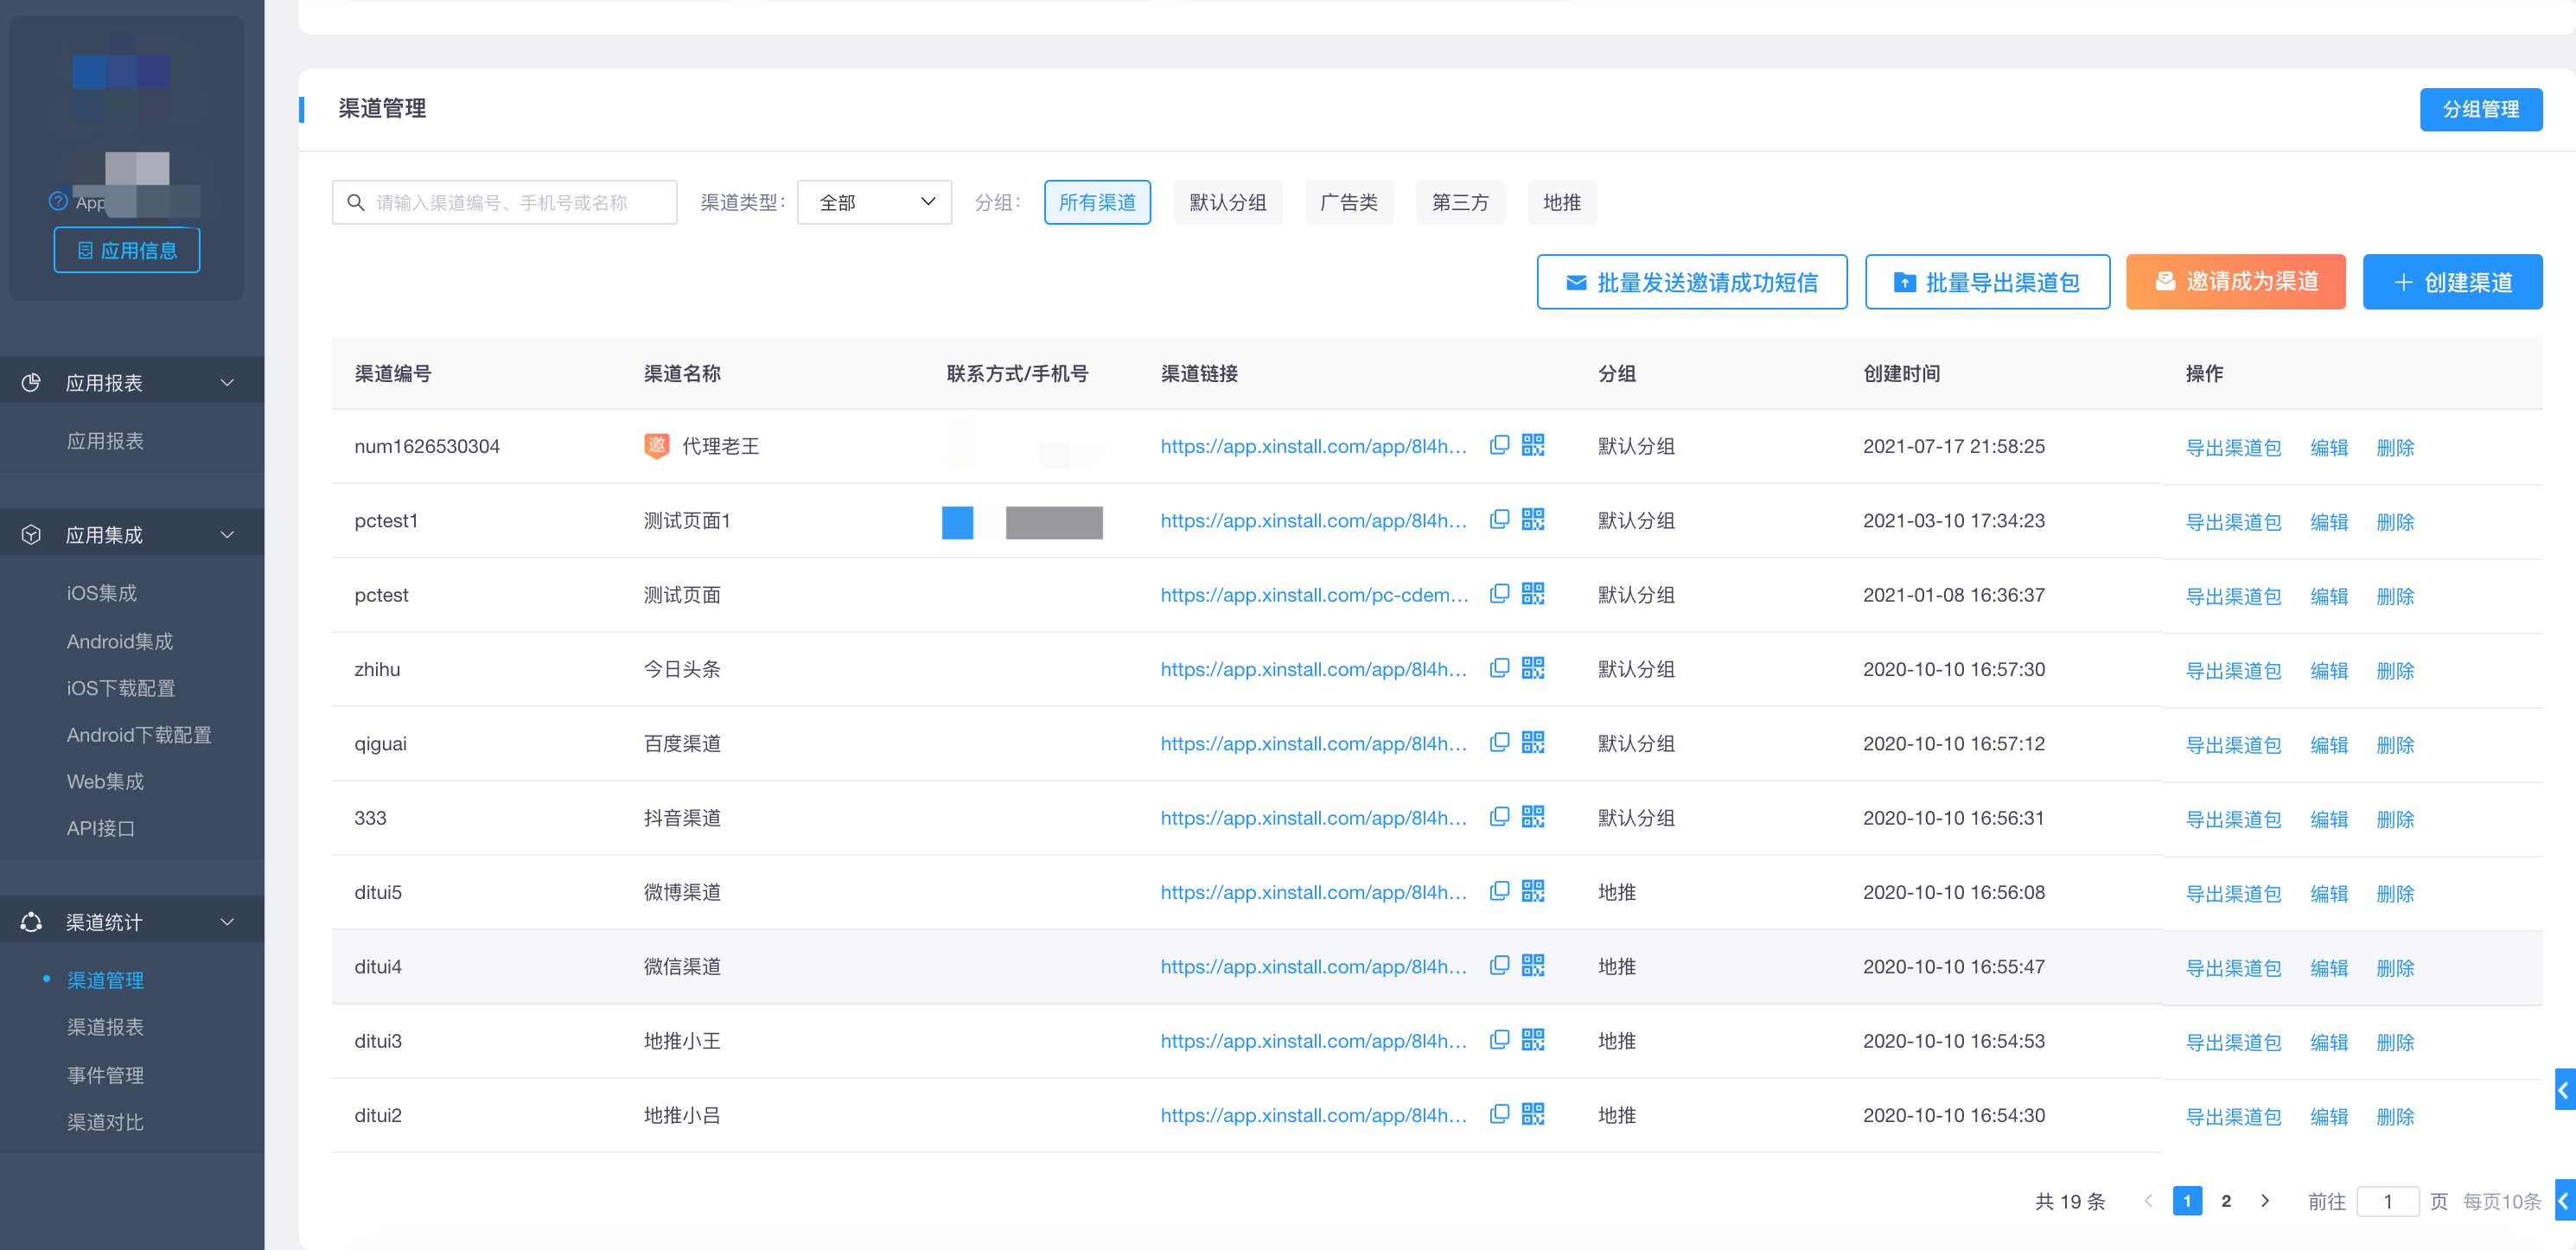Click the collapse arrow tab near pagination

tap(2564, 1201)
